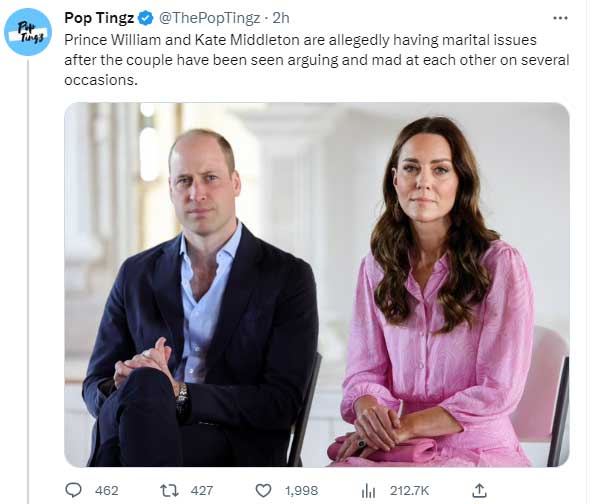Open the Pop Tingz profile avatar
This screenshot has height=504, width=606.
tap(27, 31)
